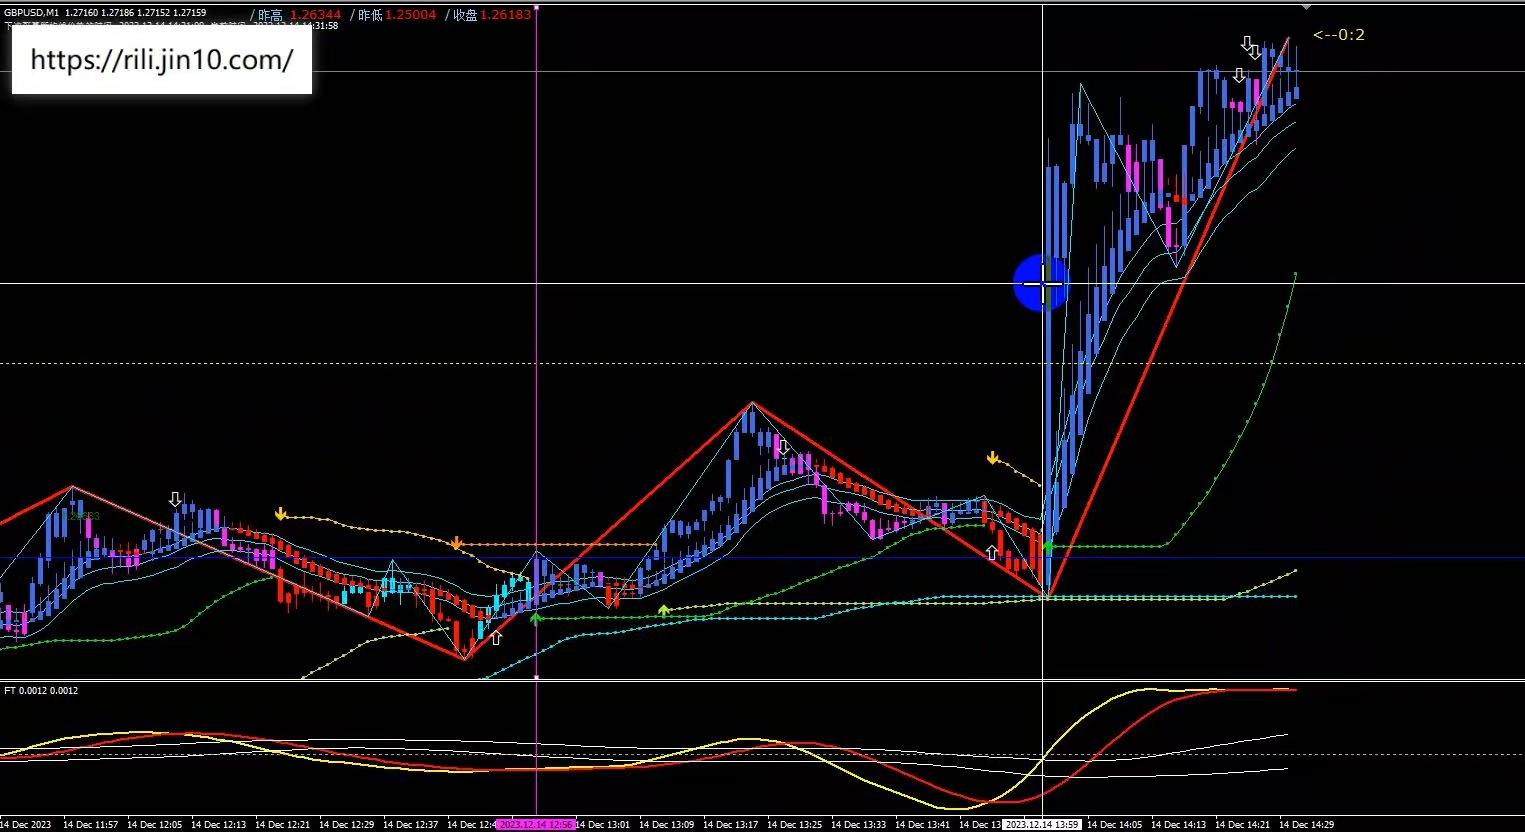Select the "<--0:2" countdown label
The width and height of the screenshot is (1525, 832).
(x=1339, y=35)
